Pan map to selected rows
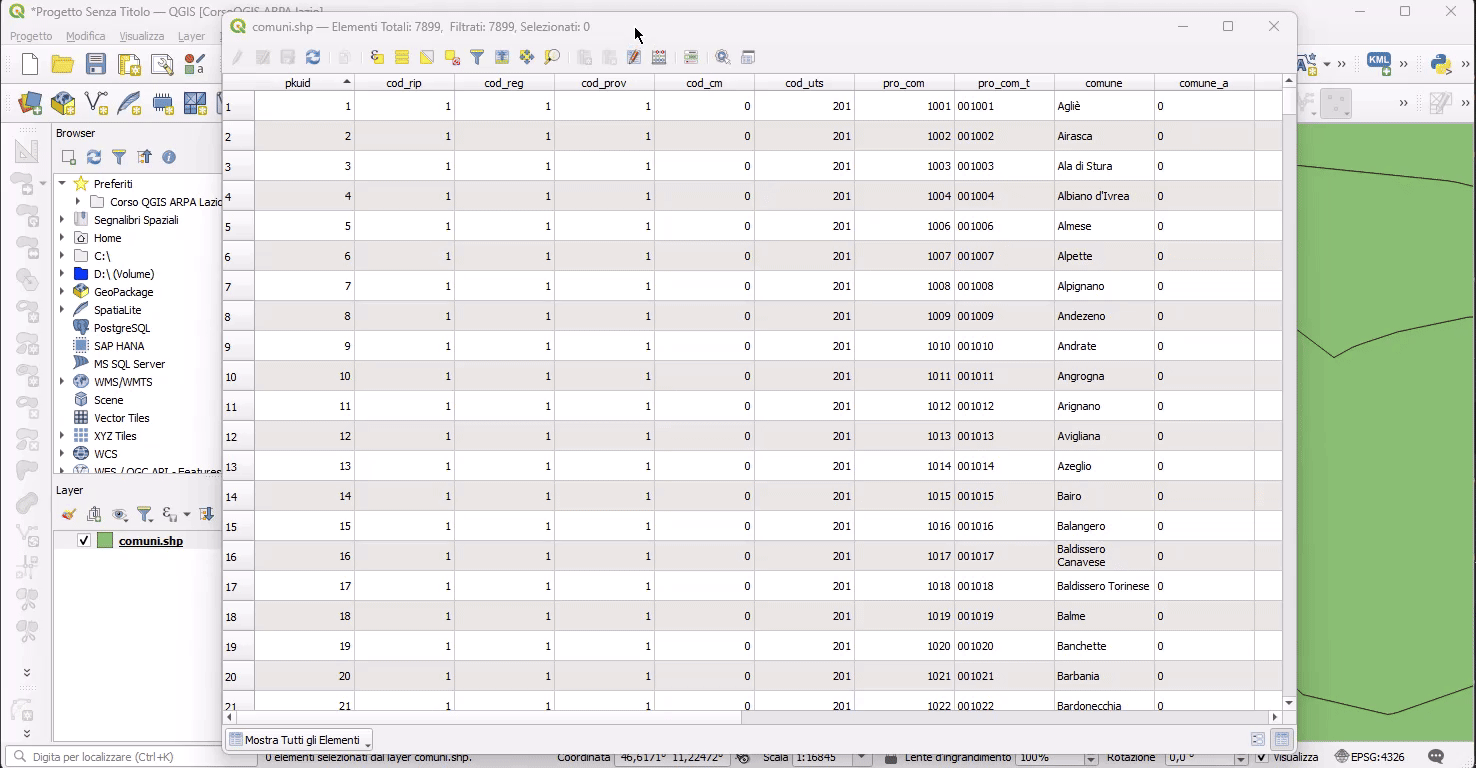Screen dimensions: 1476x768 tap(527, 58)
